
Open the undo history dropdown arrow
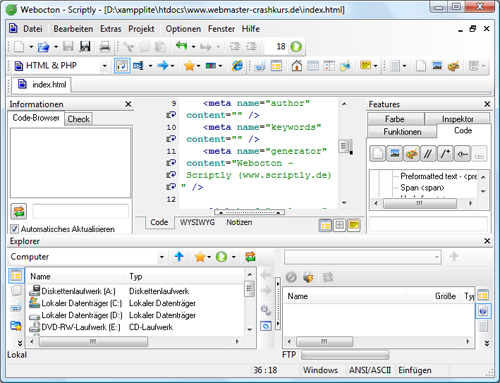(193, 47)
